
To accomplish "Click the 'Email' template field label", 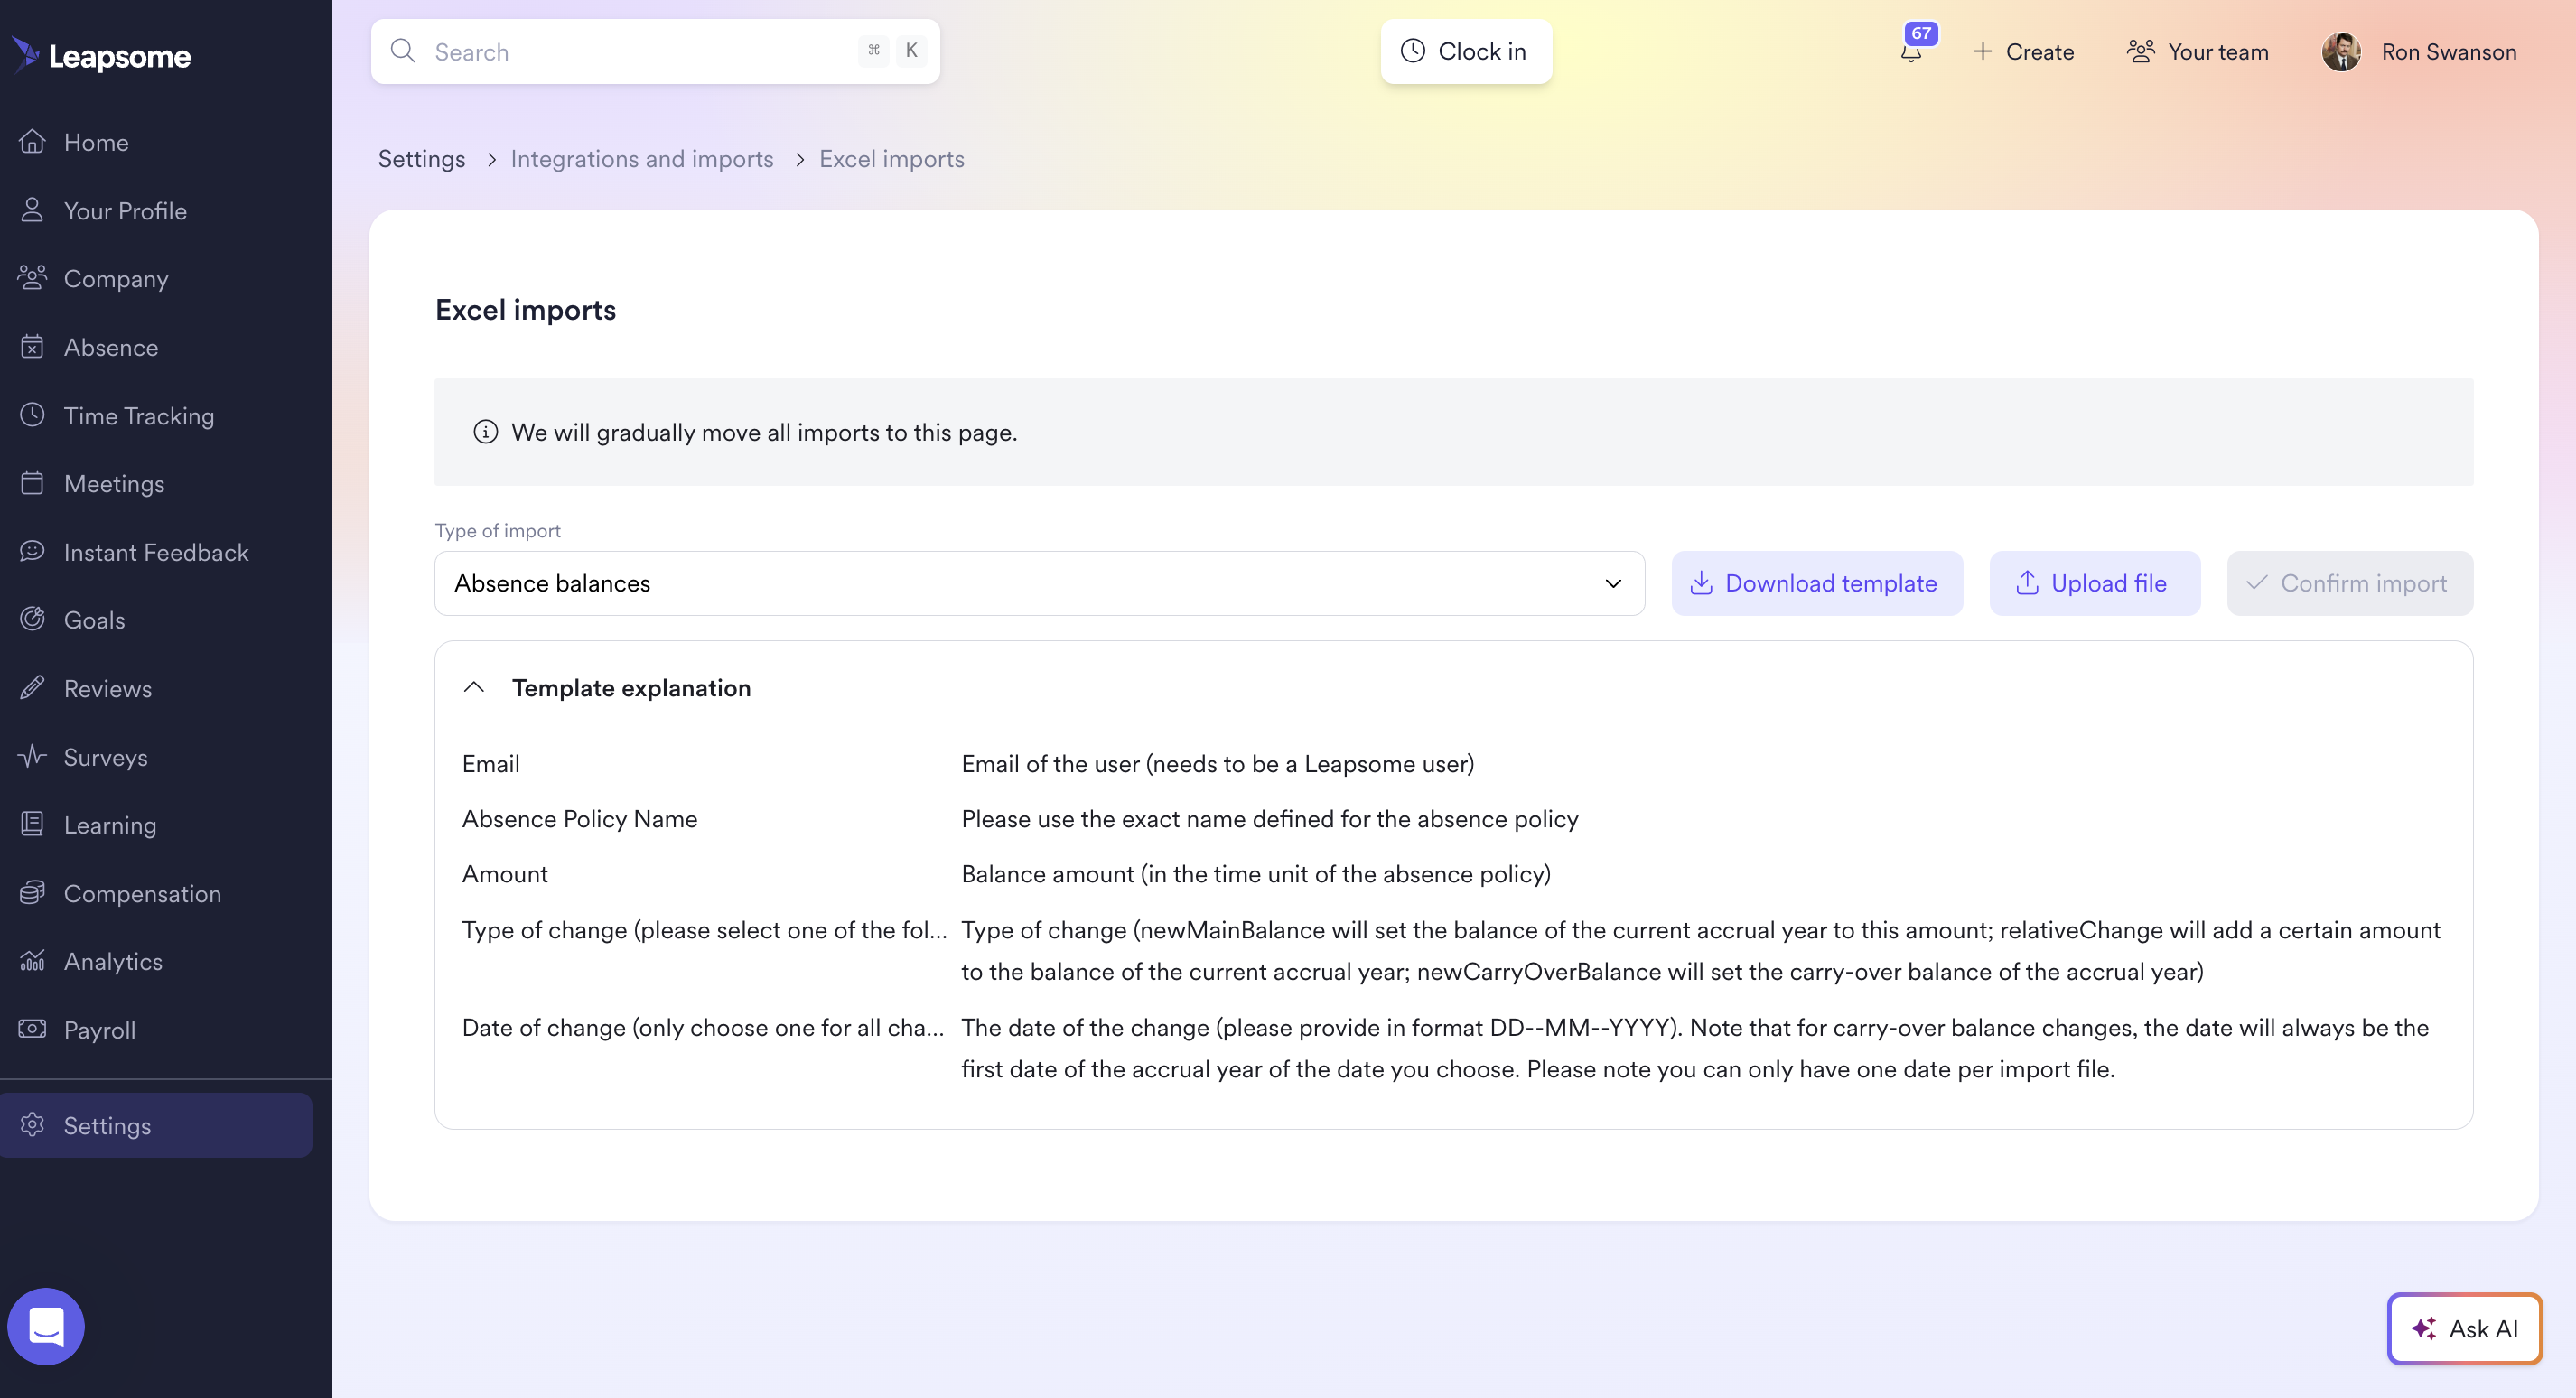I will pos(491,763).
